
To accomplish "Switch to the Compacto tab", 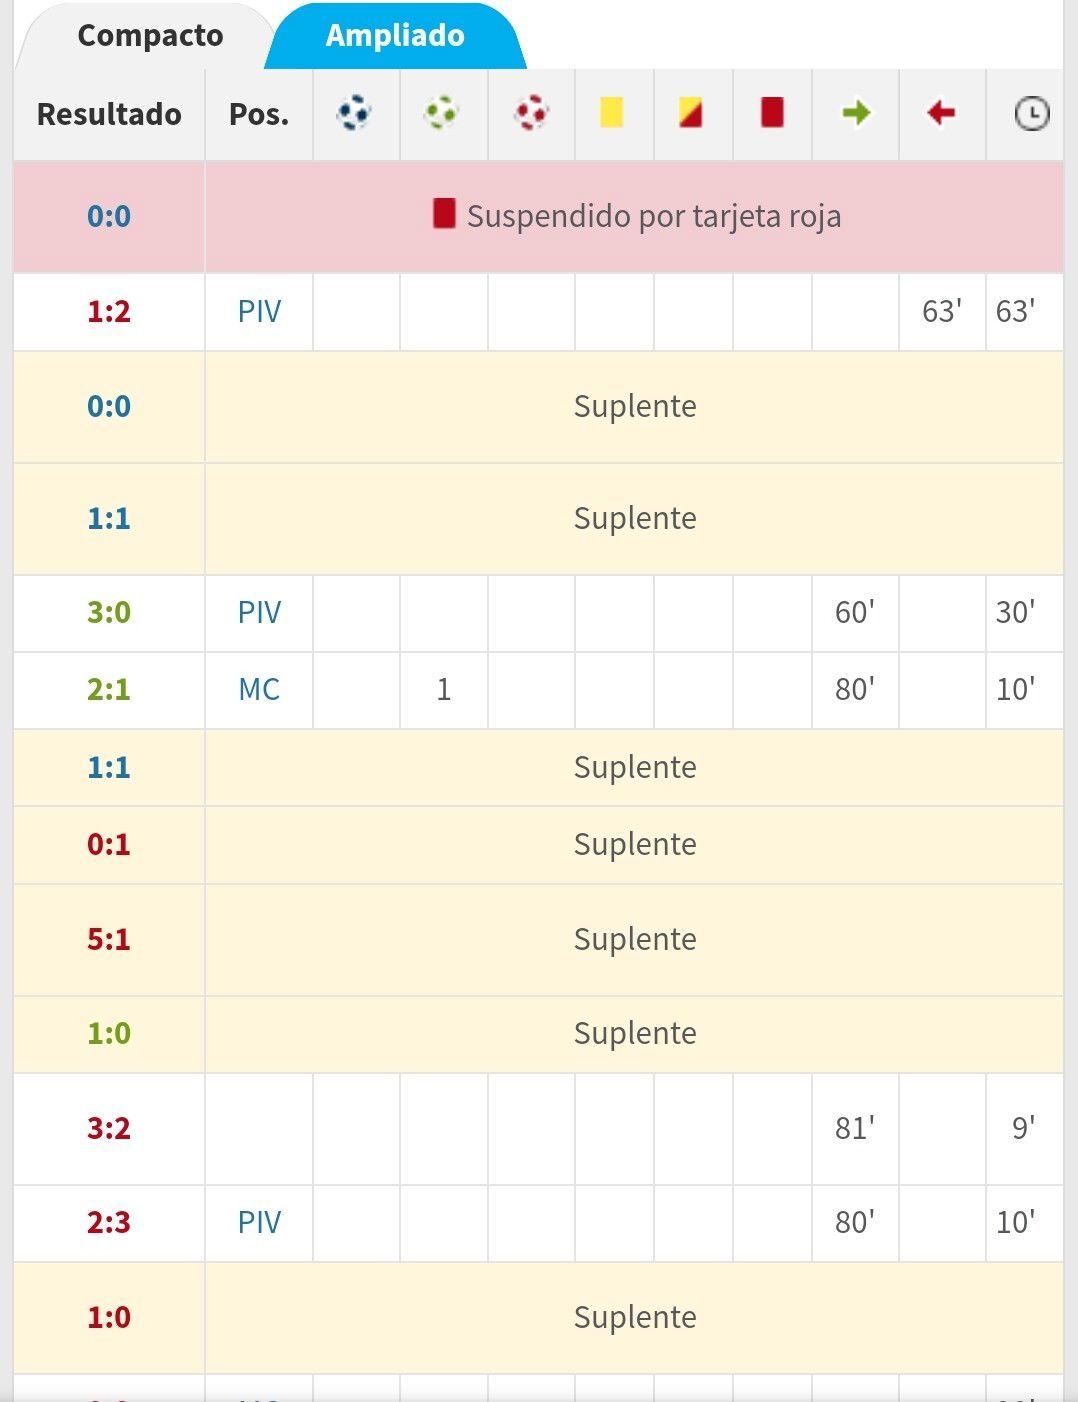I will click(150, 35).
